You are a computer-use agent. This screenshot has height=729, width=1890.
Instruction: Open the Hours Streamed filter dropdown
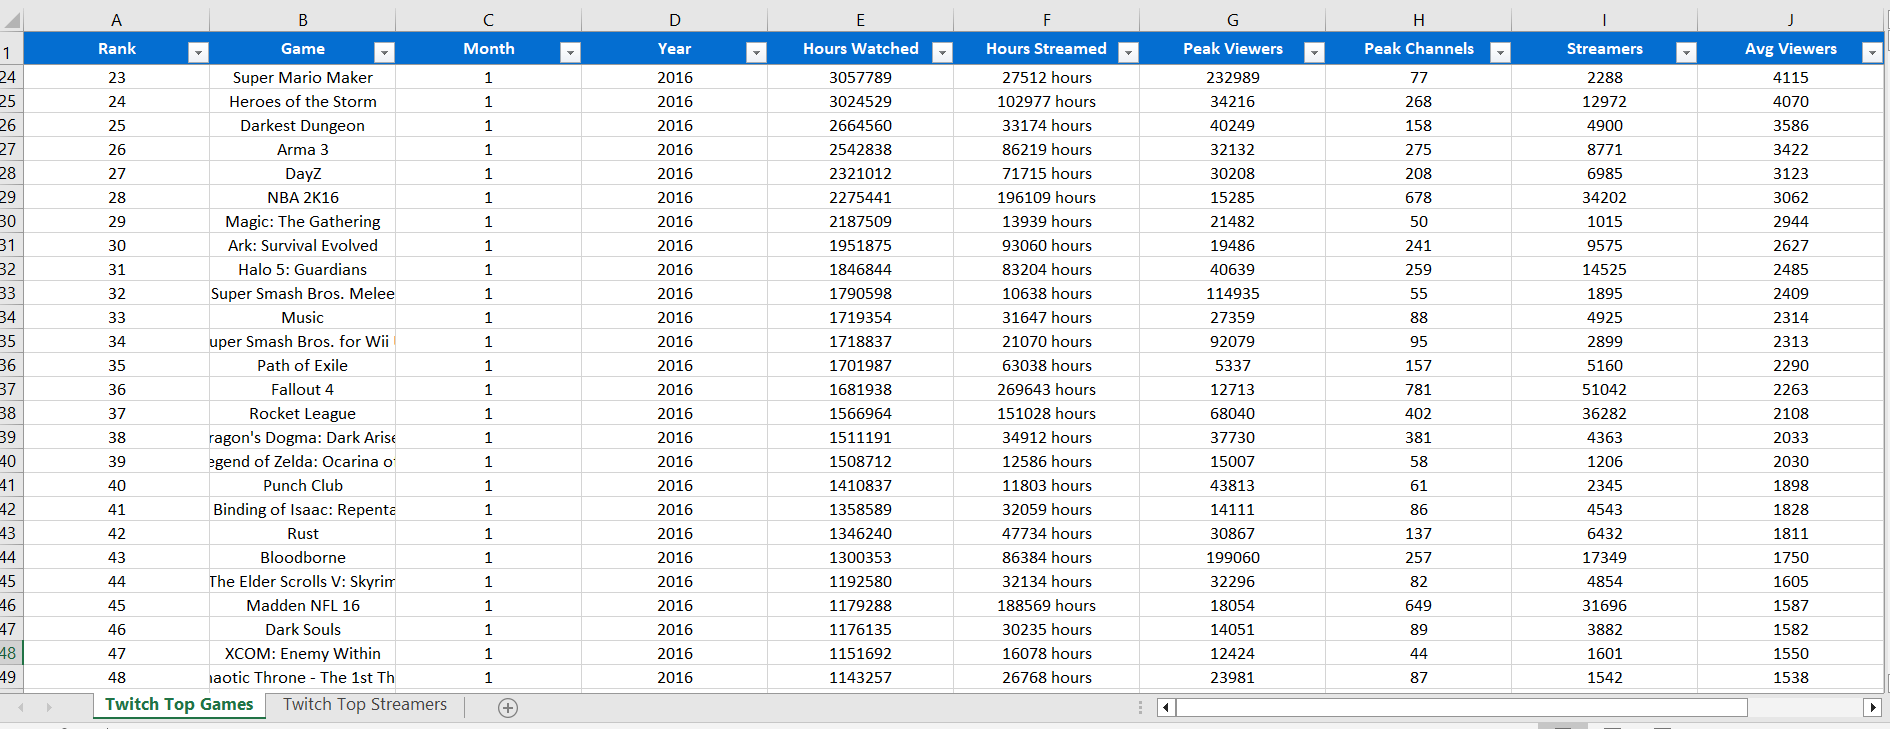(1128, 53)
